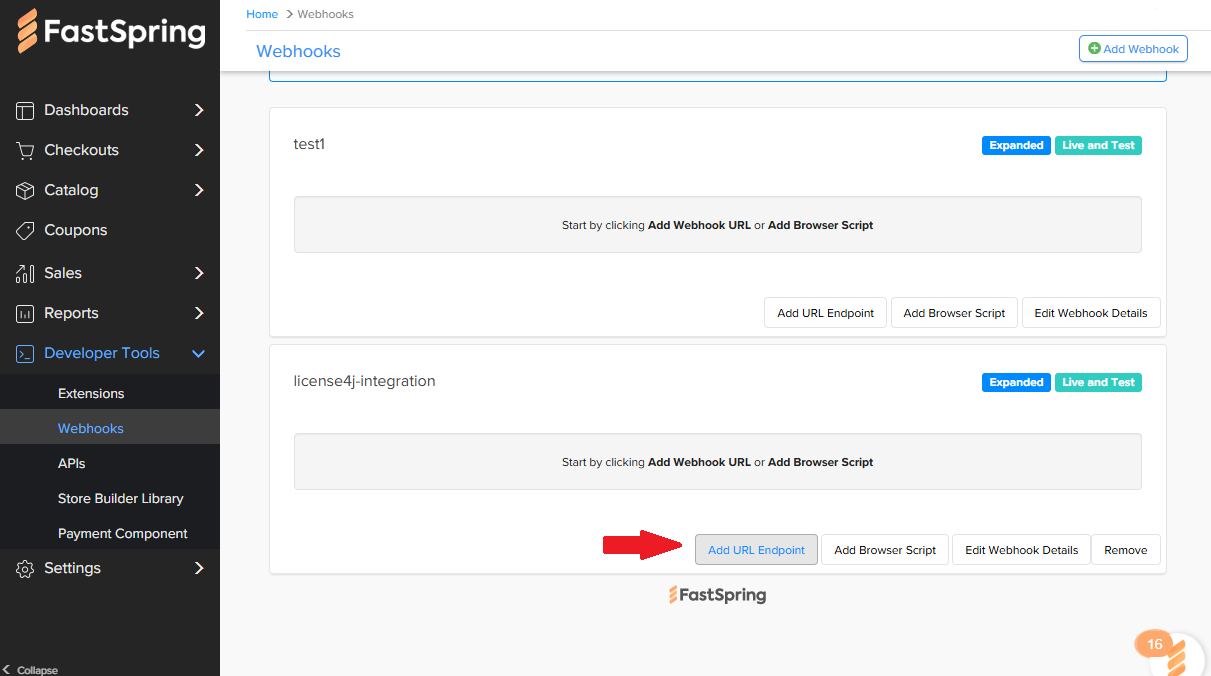Click Add URL Endpoint for test1

[x=825, y=313]
